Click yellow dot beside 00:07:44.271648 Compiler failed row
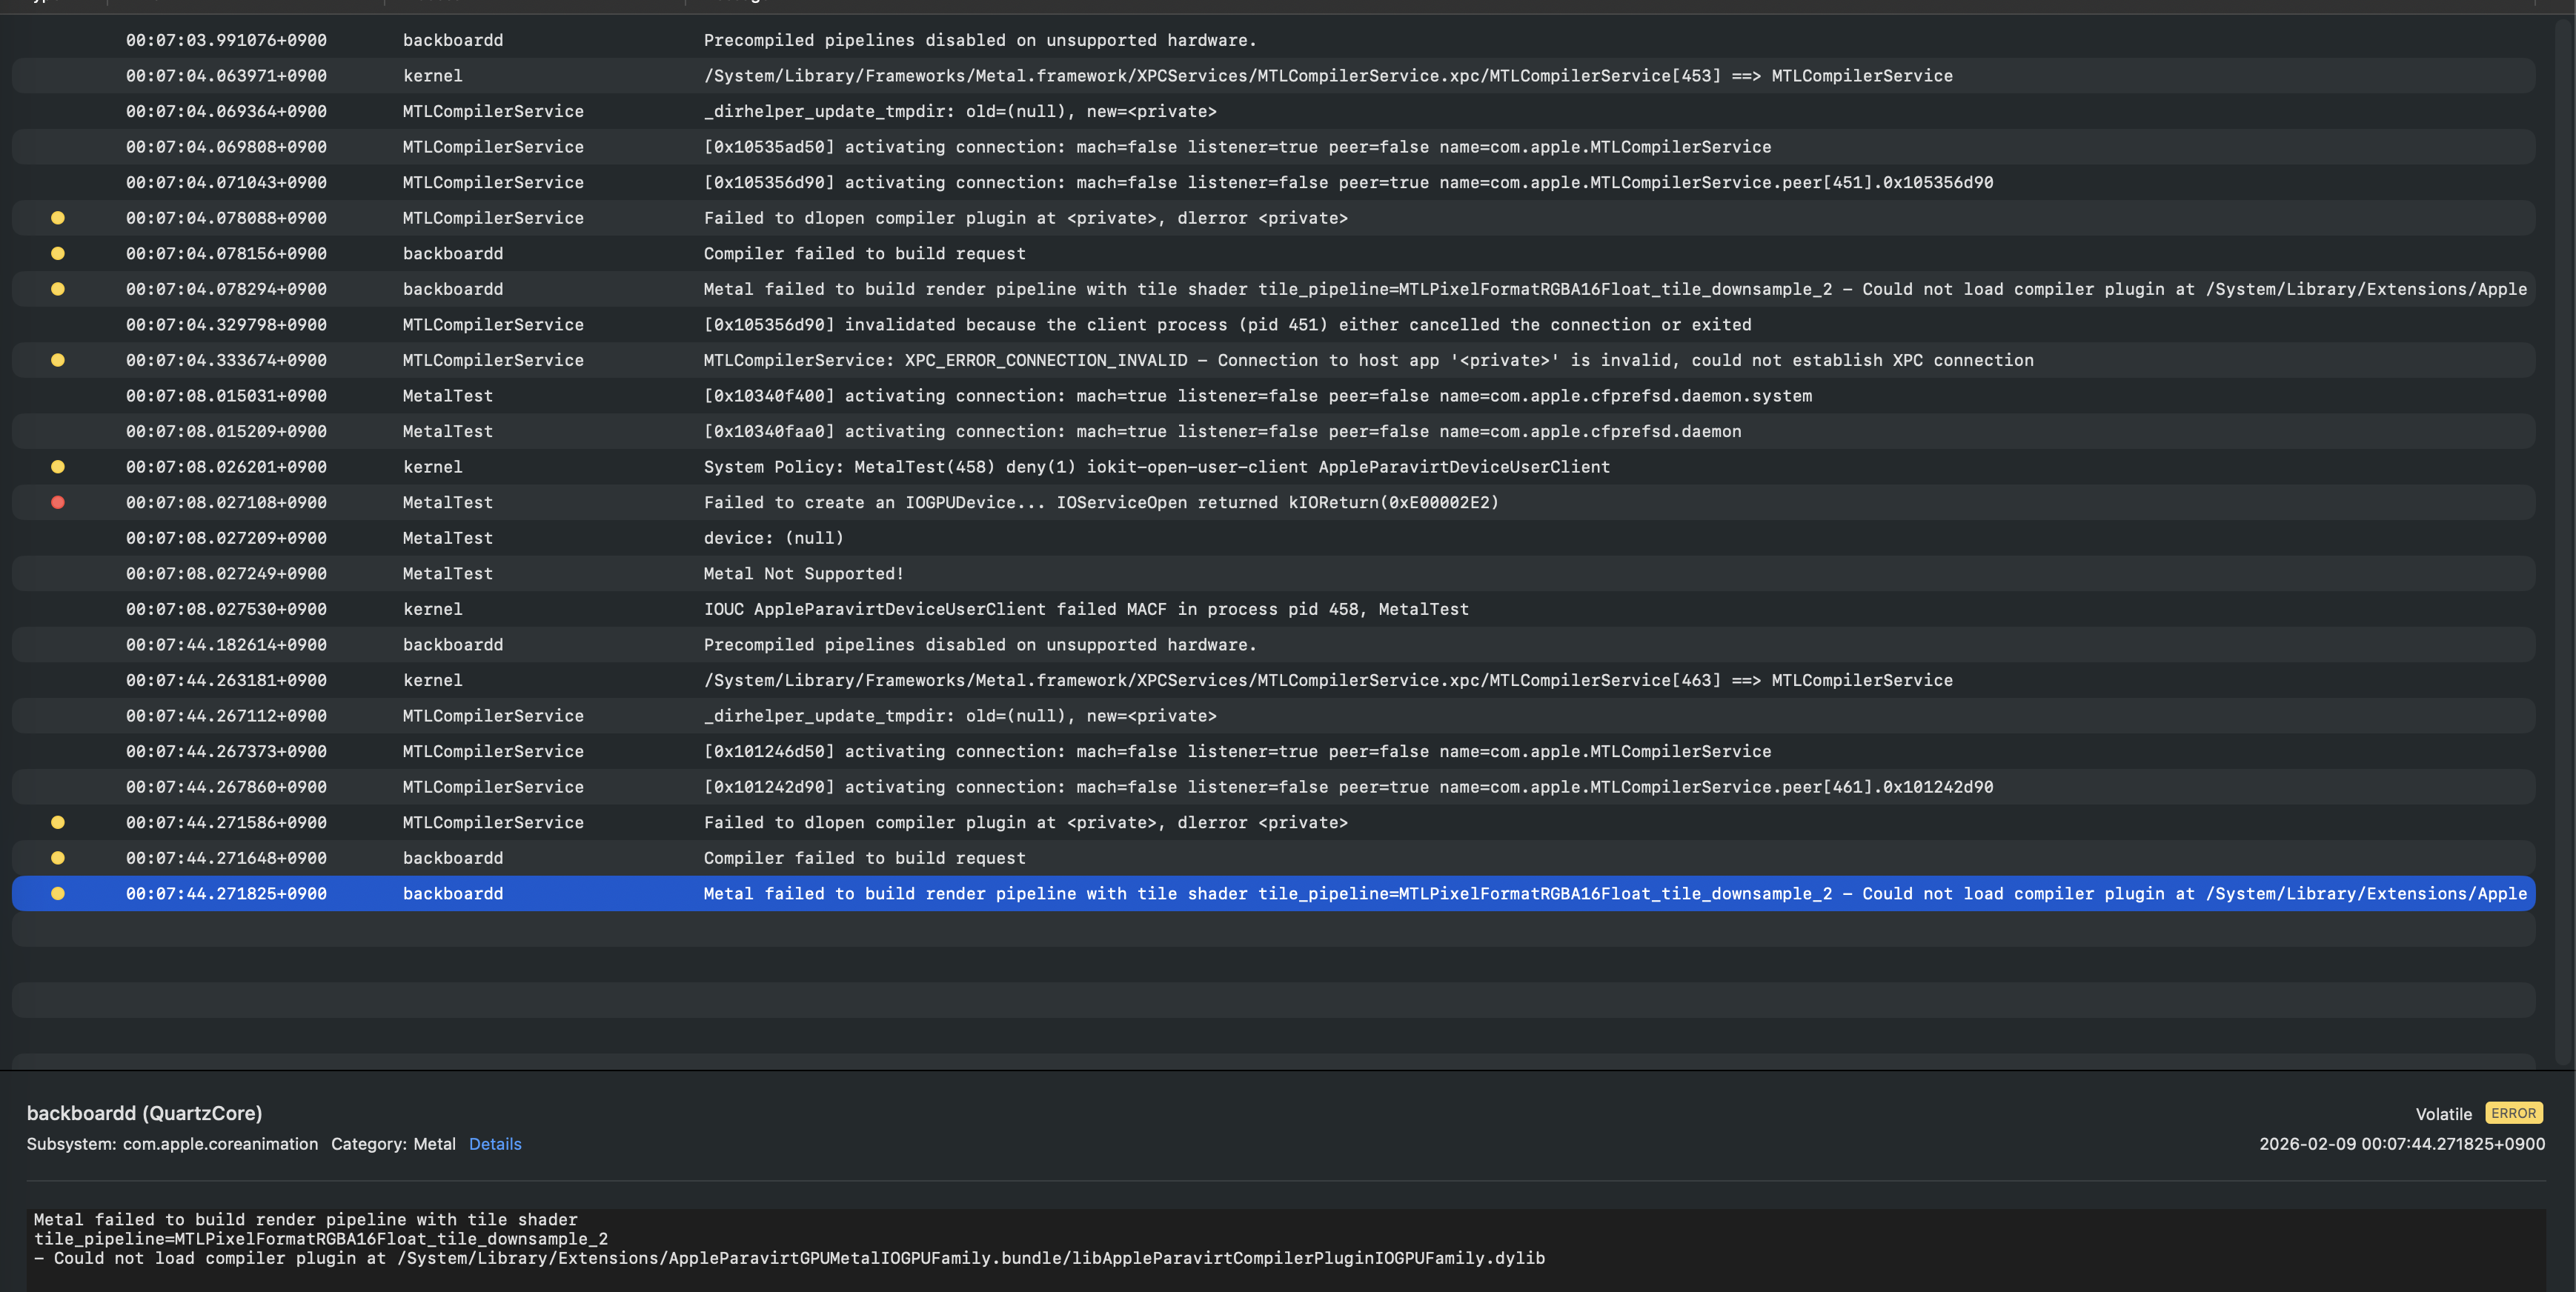This screenshot has height=1292, width=2576. point(58,858)
